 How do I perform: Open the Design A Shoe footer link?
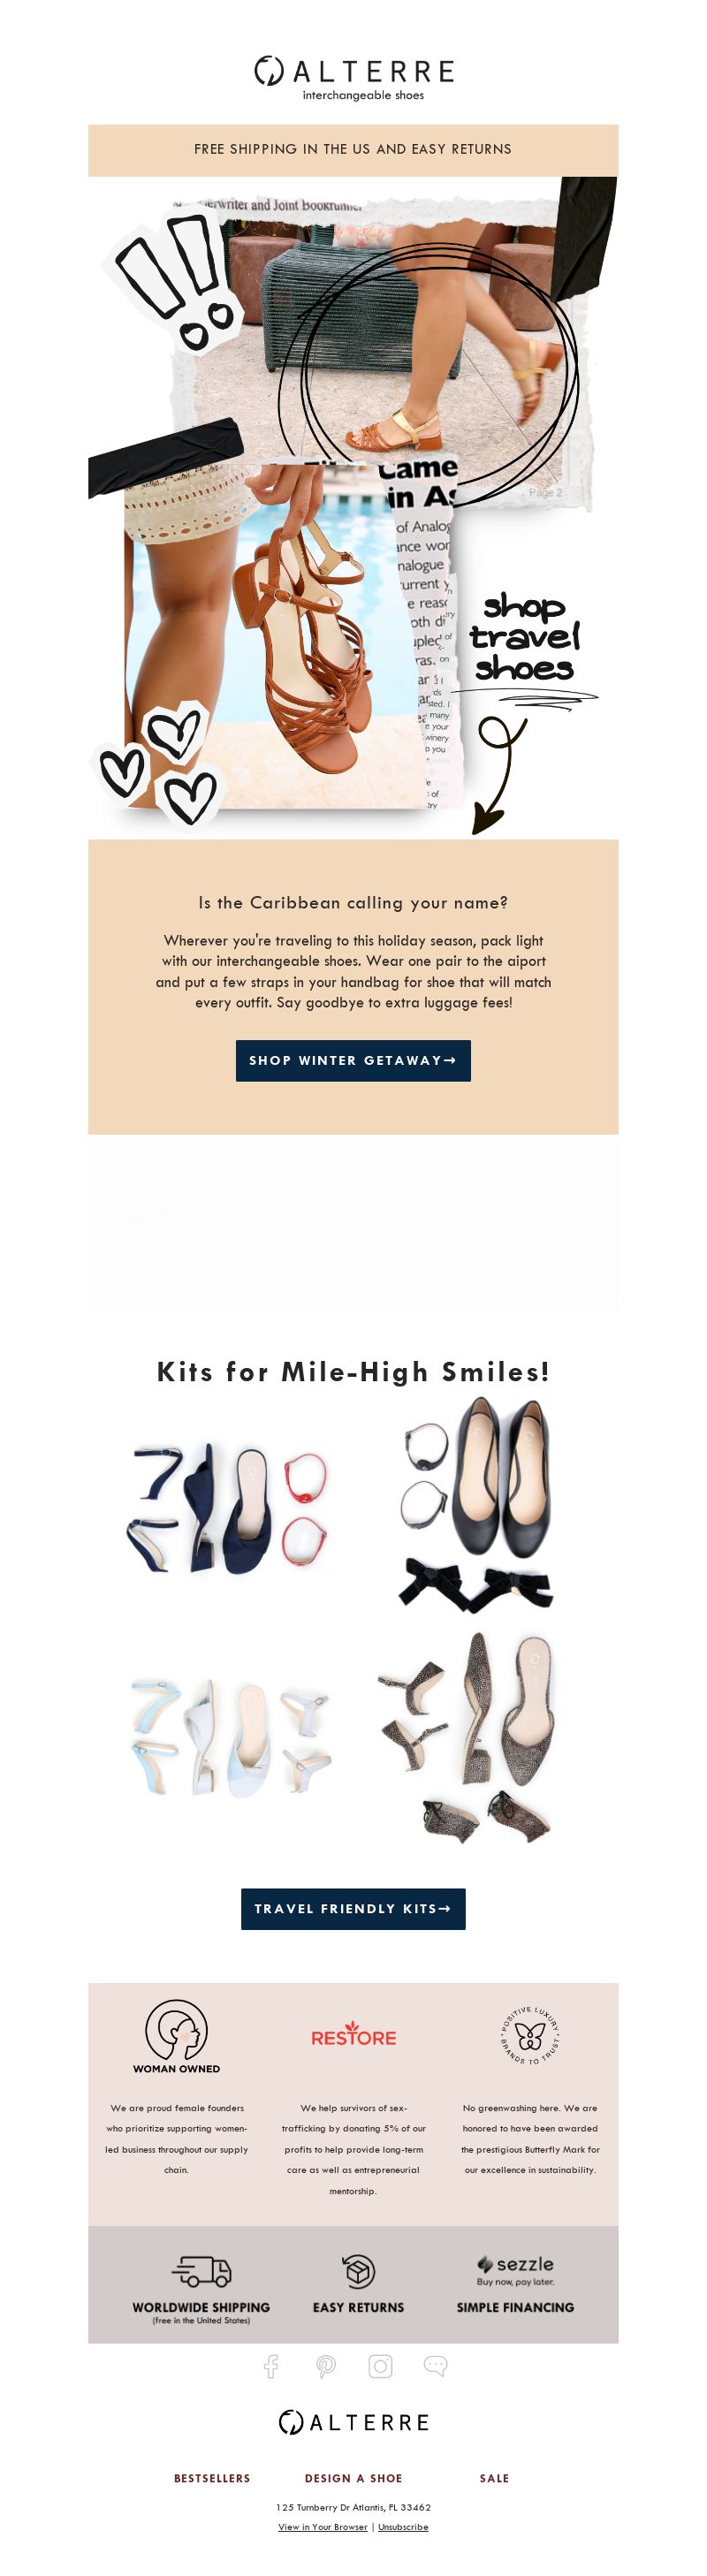click(353, 2478)
